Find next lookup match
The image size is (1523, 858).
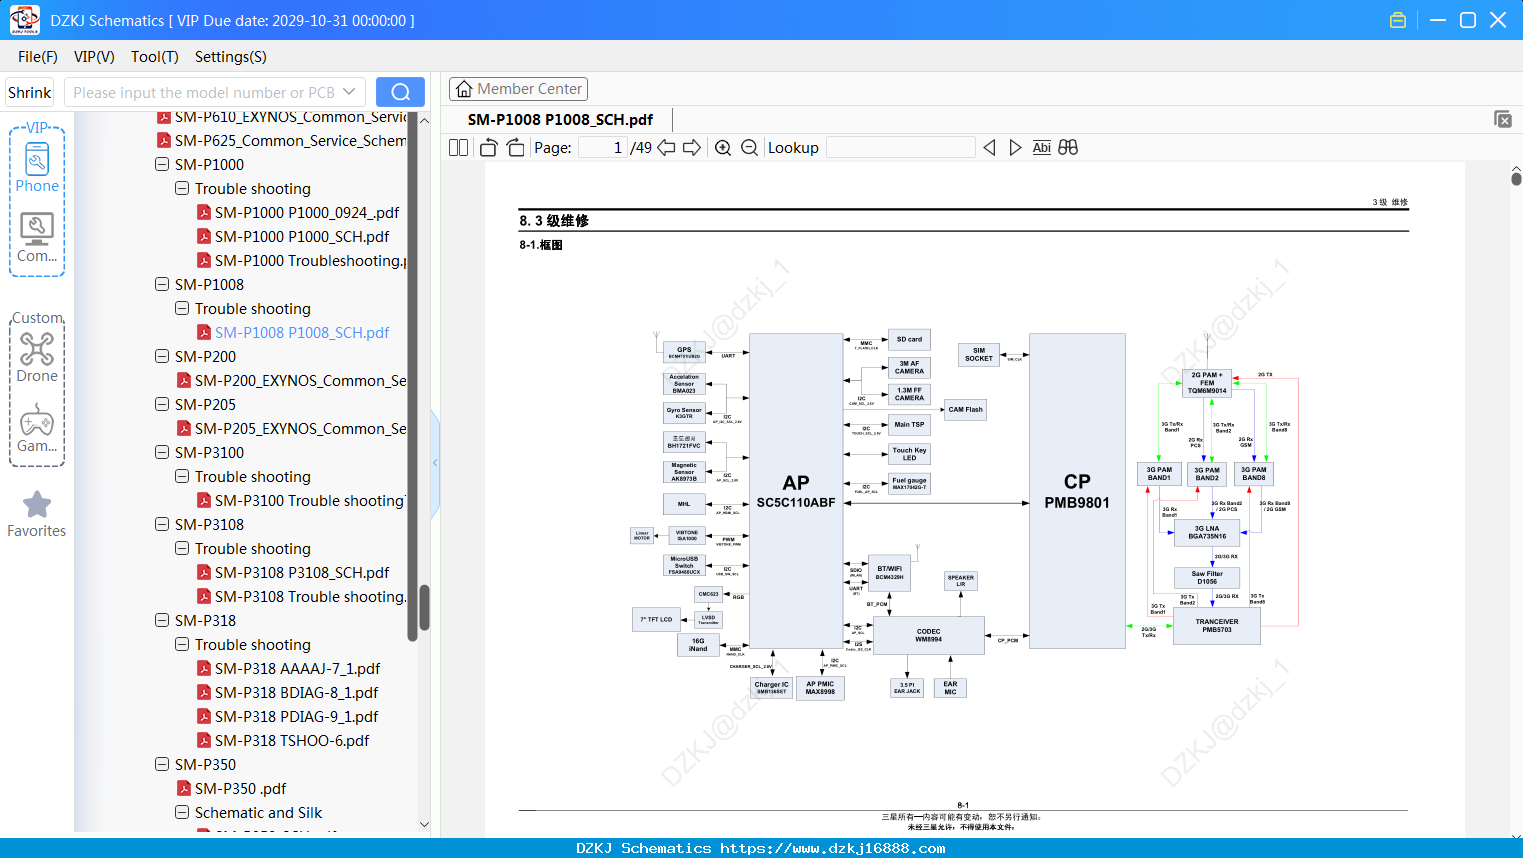click(1015, 148)
